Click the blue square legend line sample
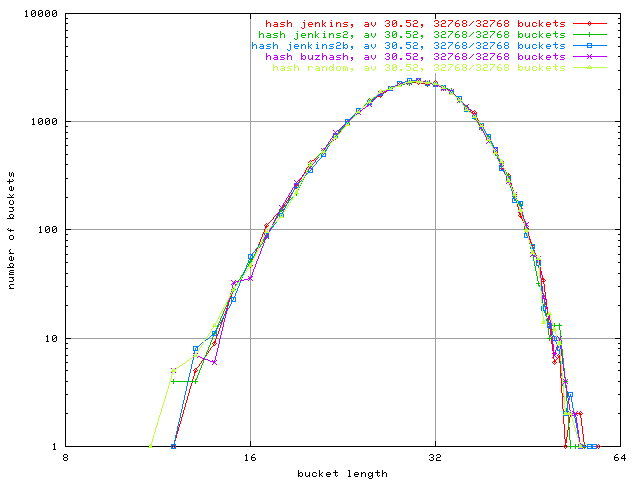This screenshot has width=640, height=480. 589,46
